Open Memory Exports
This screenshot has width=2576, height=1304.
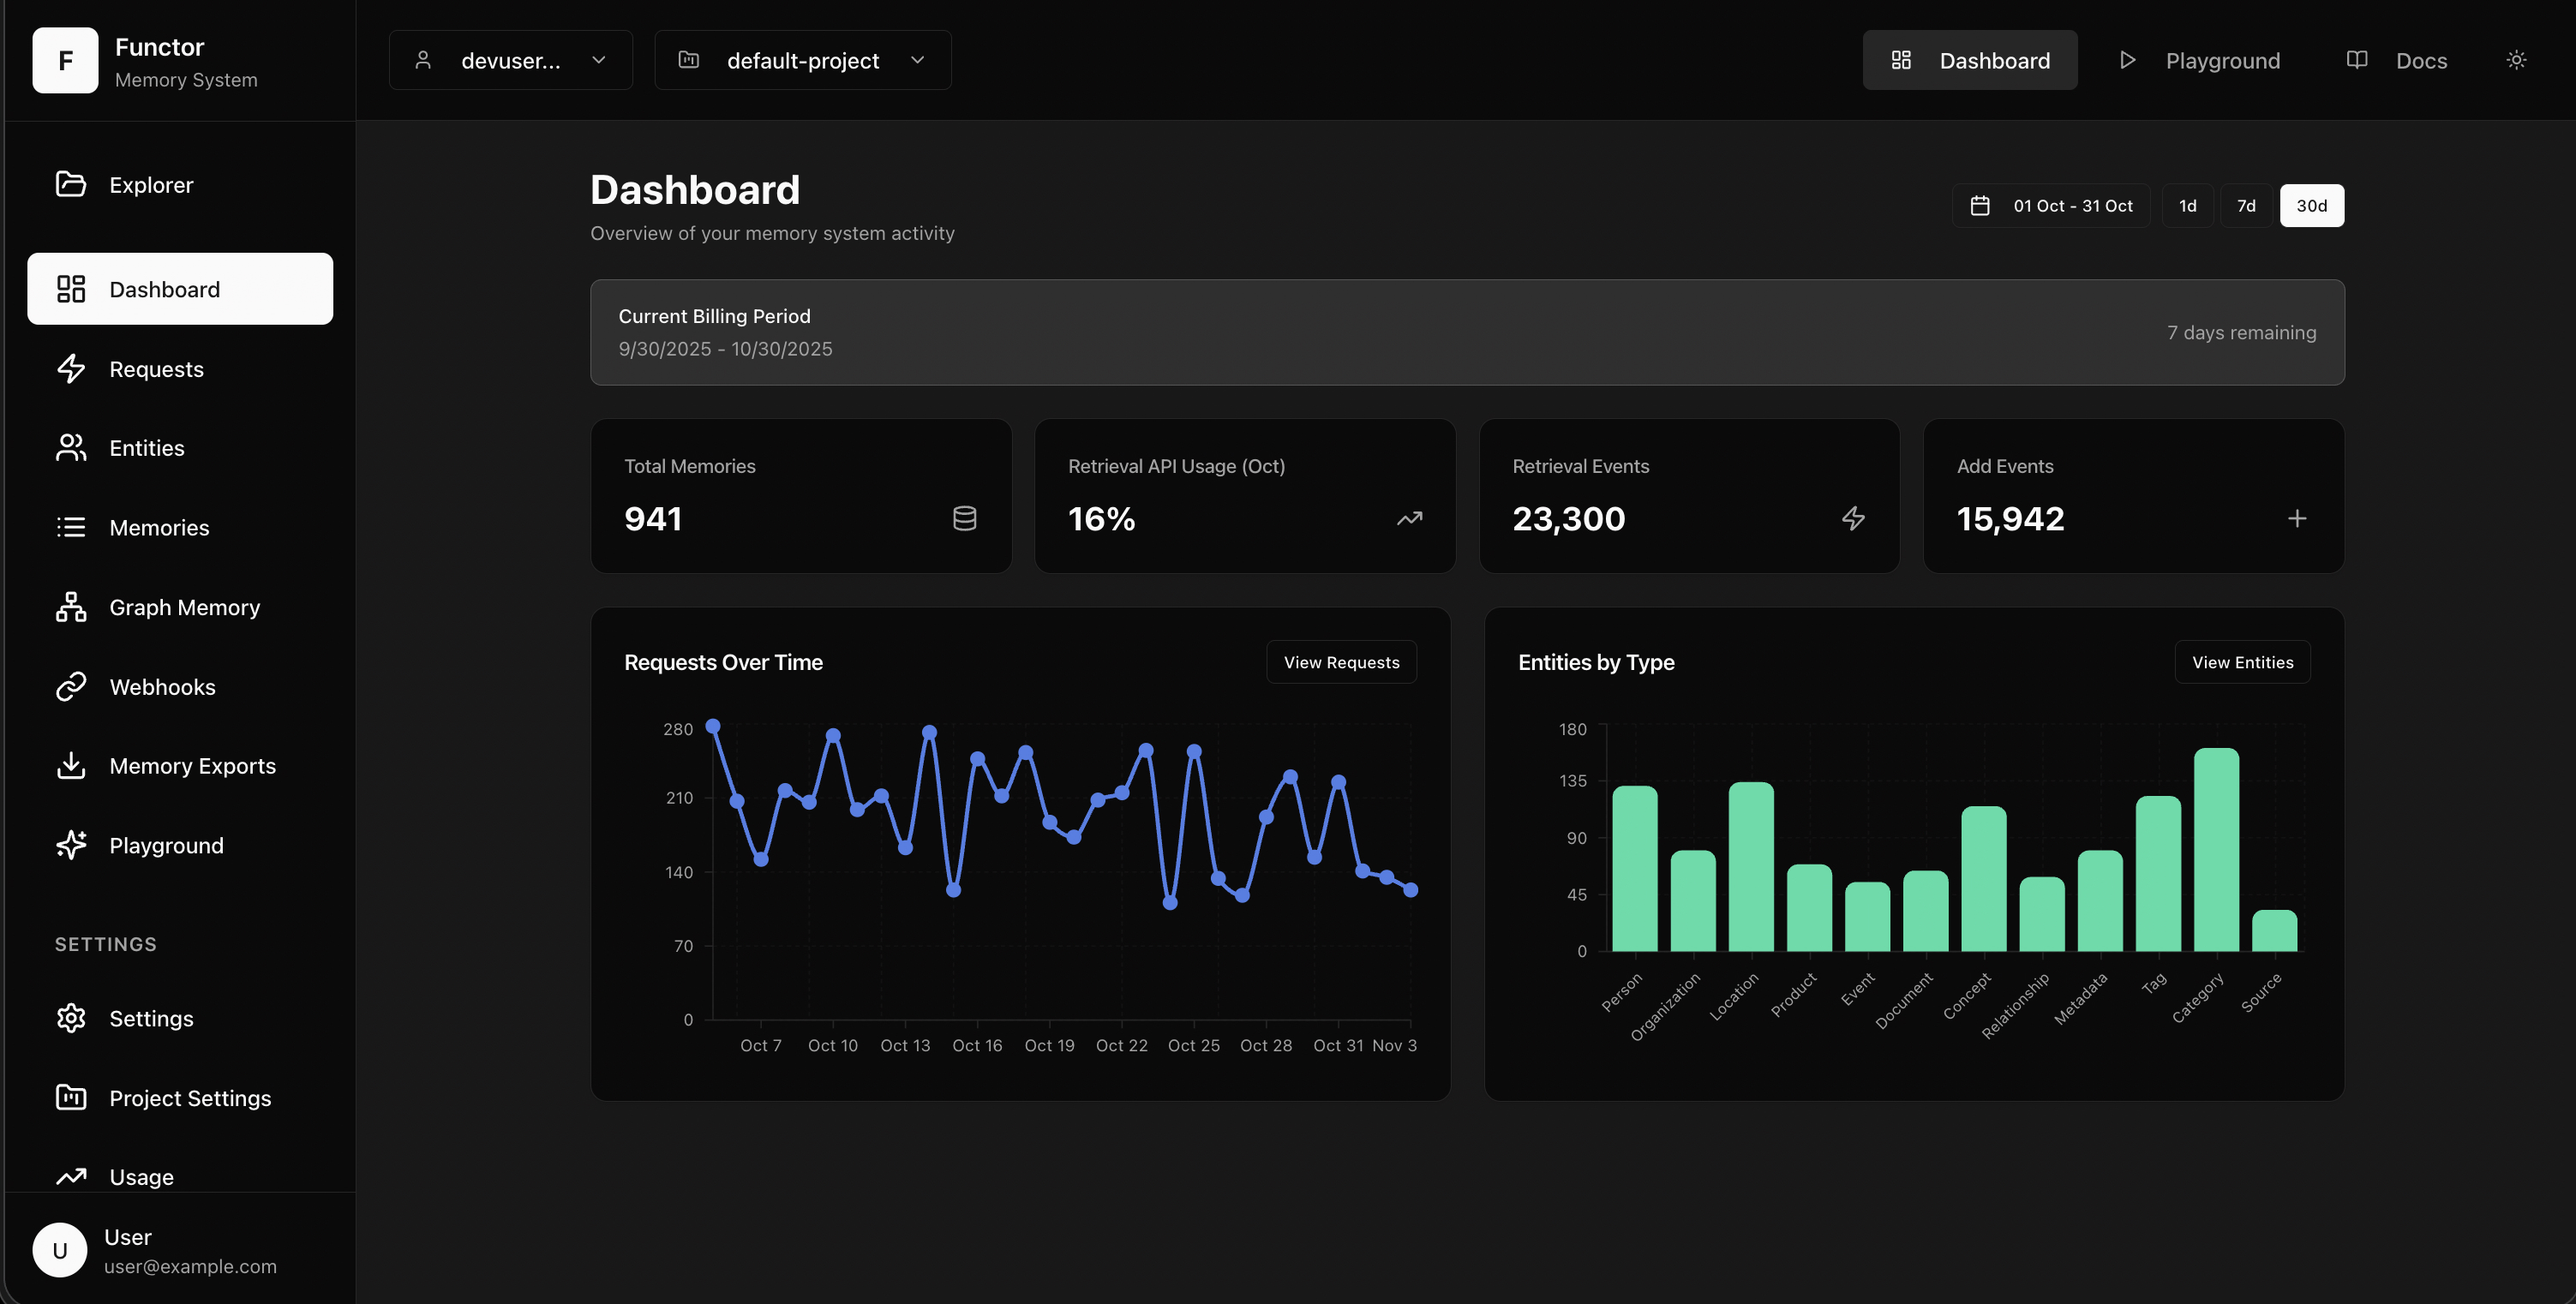pyautogui.click(x=193, y=766)
